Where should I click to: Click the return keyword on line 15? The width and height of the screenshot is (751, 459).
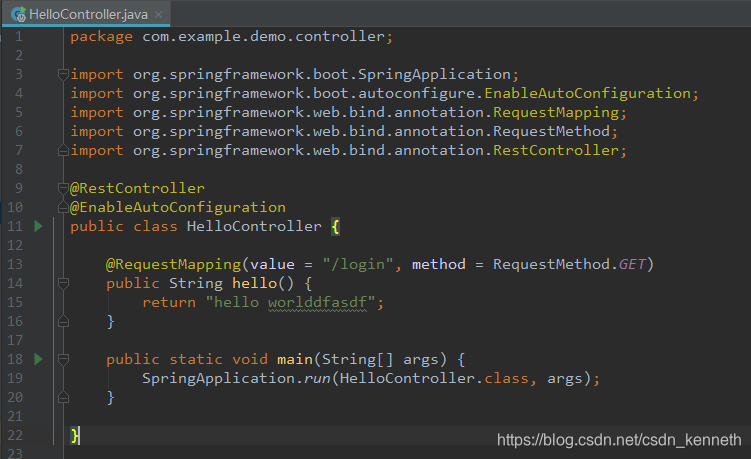coord(169,302)
